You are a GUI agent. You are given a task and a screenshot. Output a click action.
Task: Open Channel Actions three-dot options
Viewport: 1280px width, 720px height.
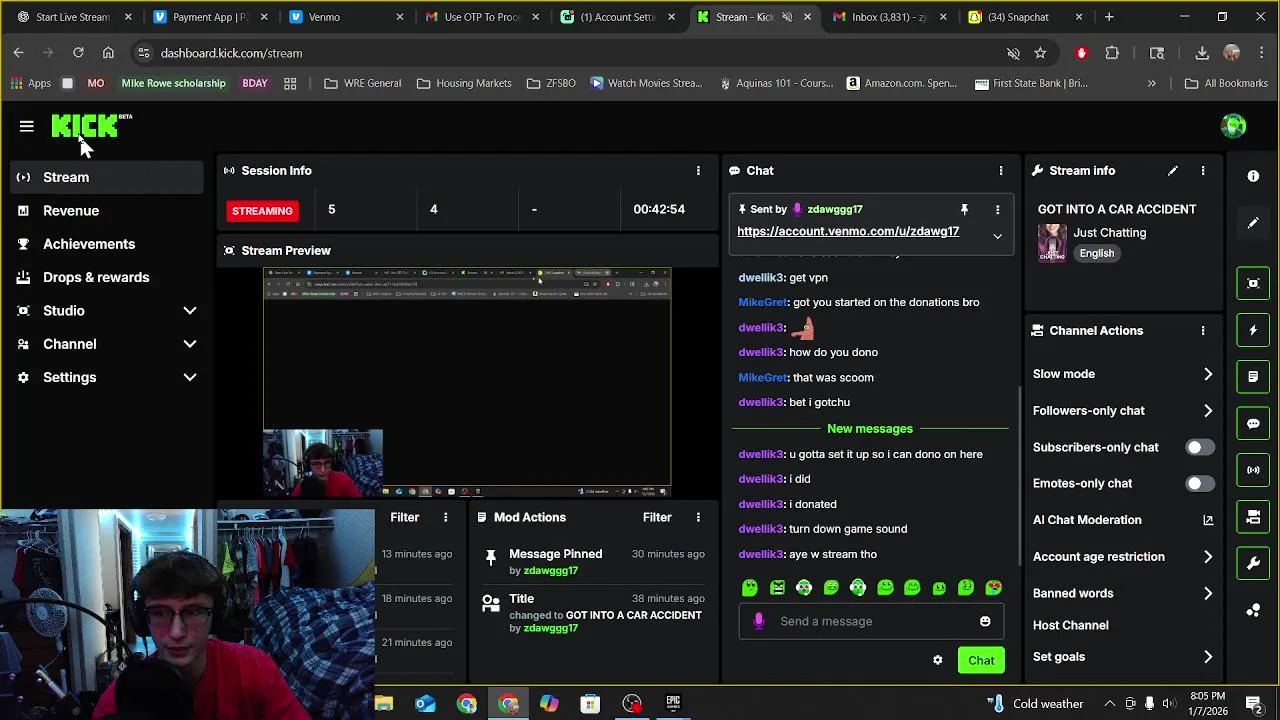[x=1203, y=331]
